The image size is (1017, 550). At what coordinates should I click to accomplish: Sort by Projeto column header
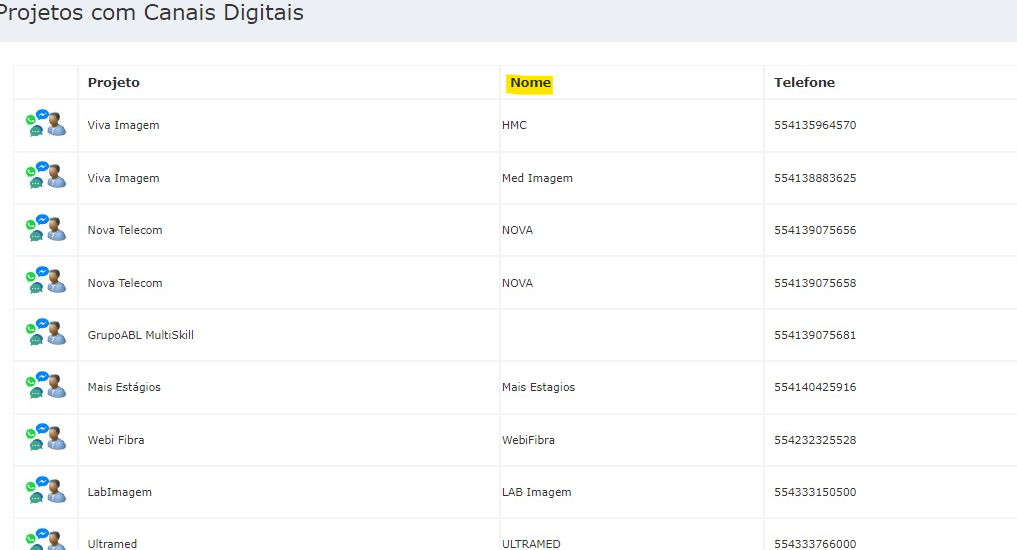pos(114,82)
